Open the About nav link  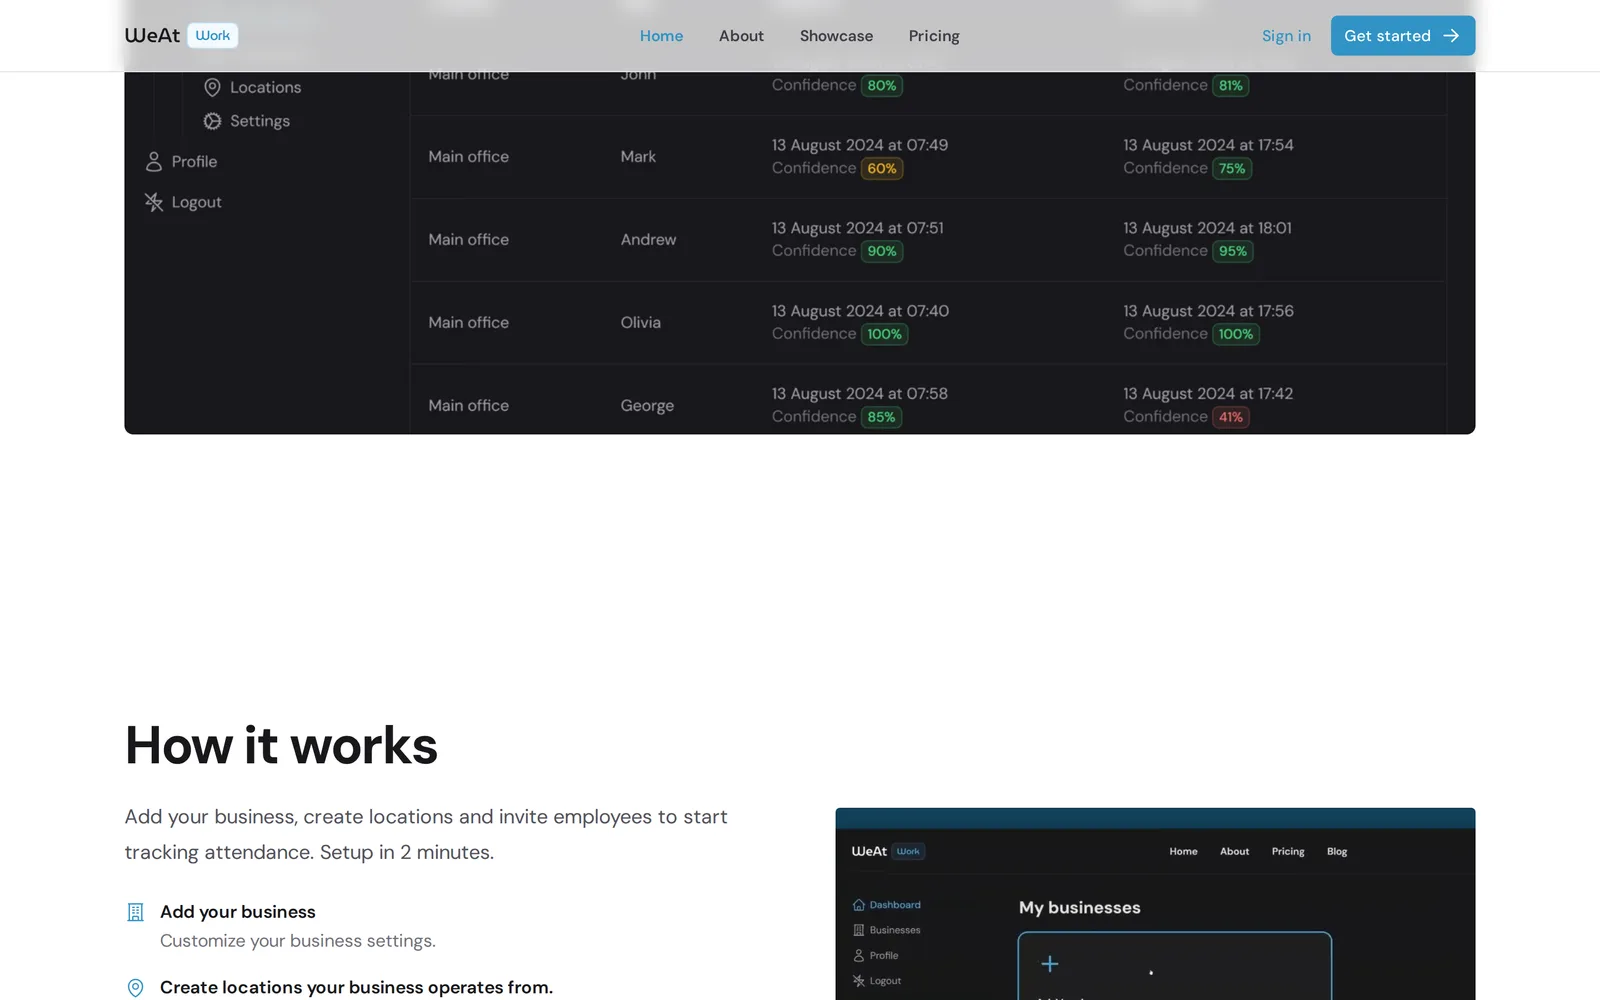point(741,36)
